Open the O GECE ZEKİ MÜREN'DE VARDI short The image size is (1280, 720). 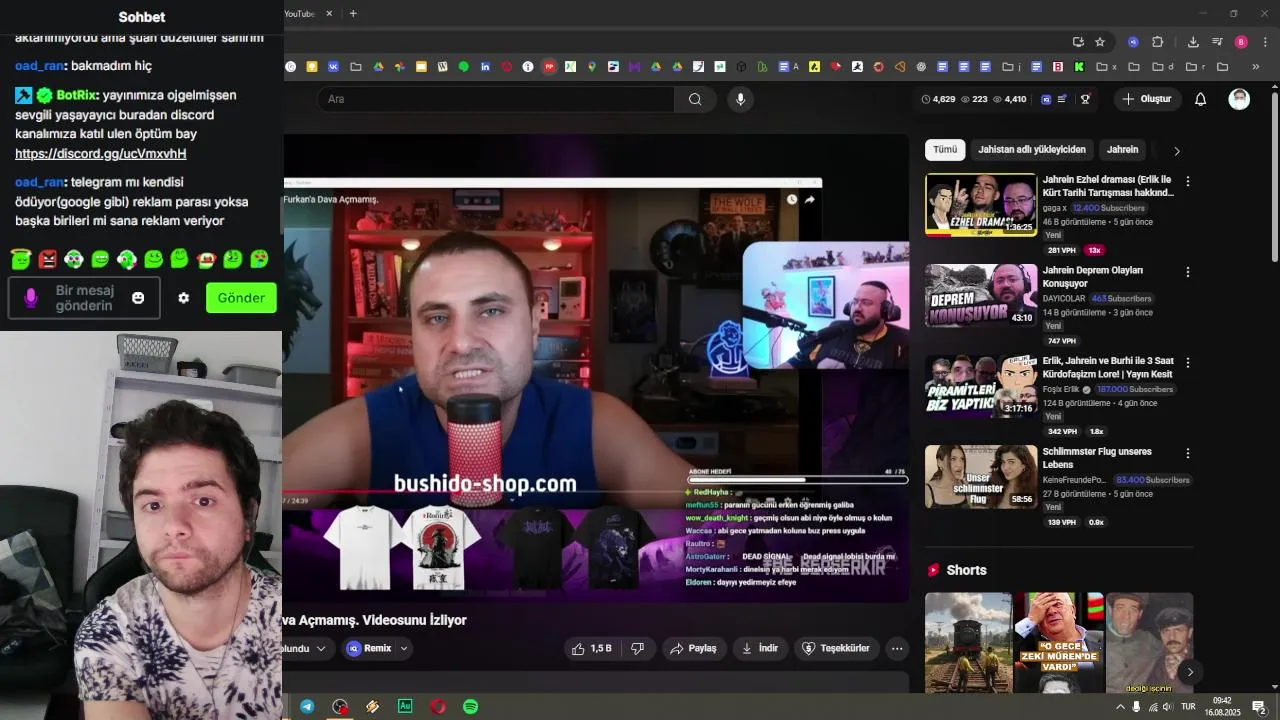pyautogui.click(x=1059, y=642)
